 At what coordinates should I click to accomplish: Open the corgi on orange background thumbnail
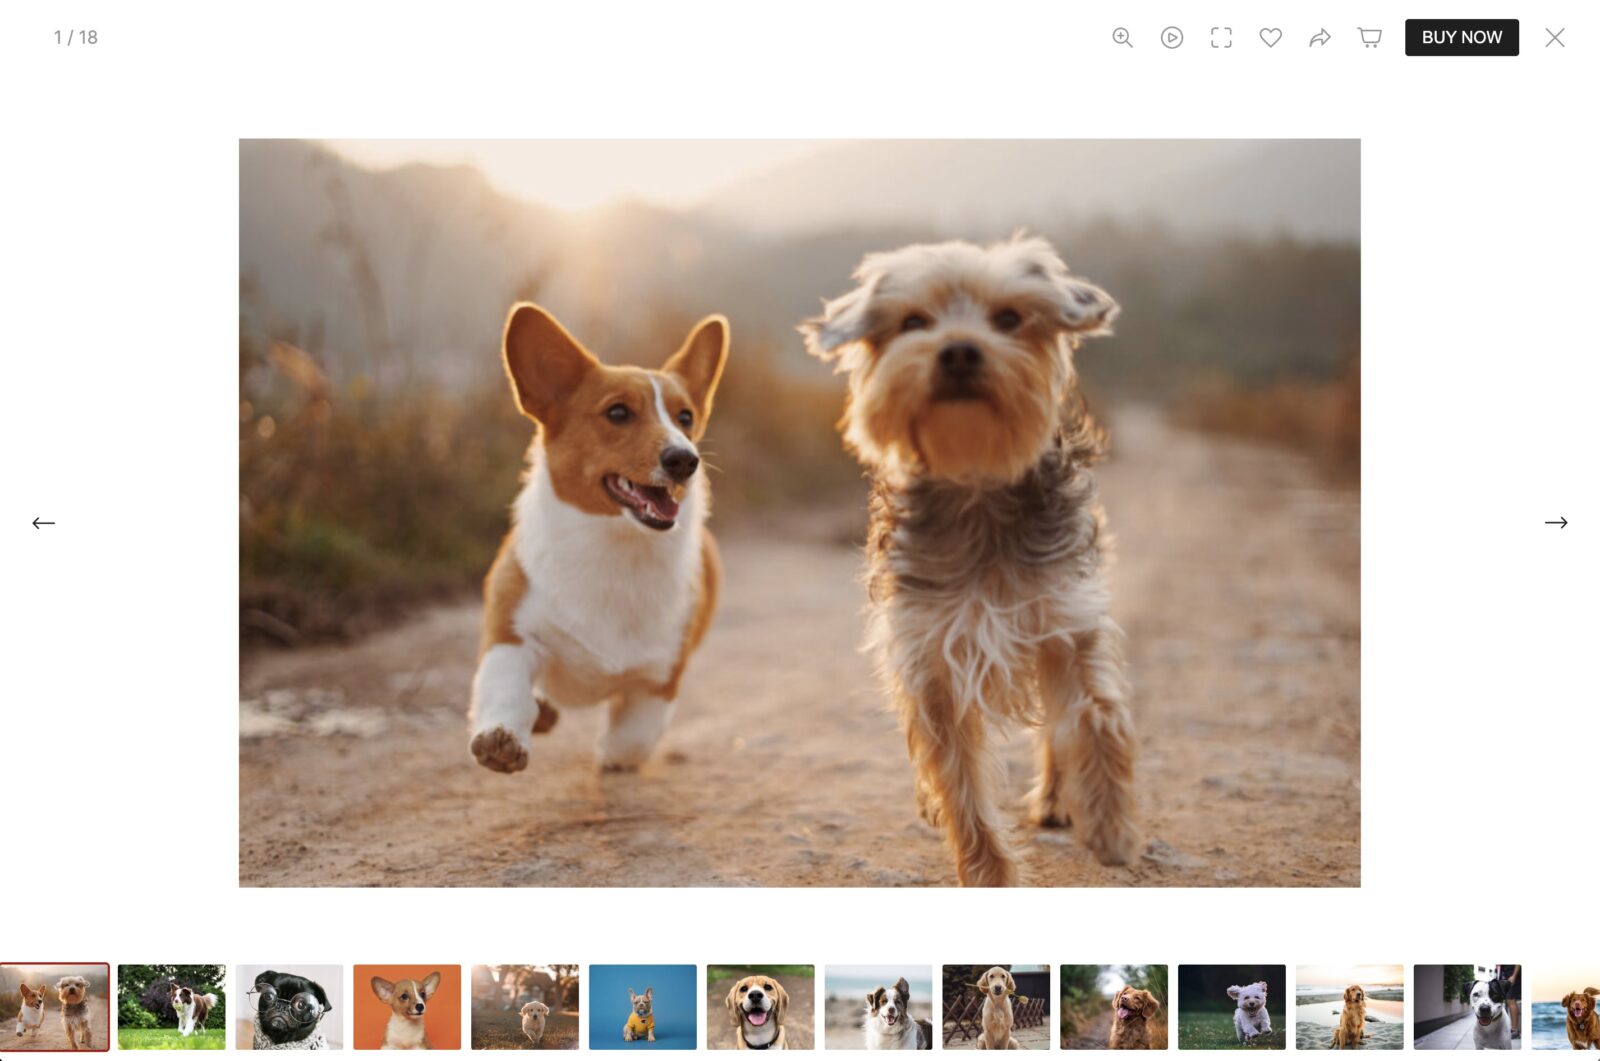(407, 1007)
